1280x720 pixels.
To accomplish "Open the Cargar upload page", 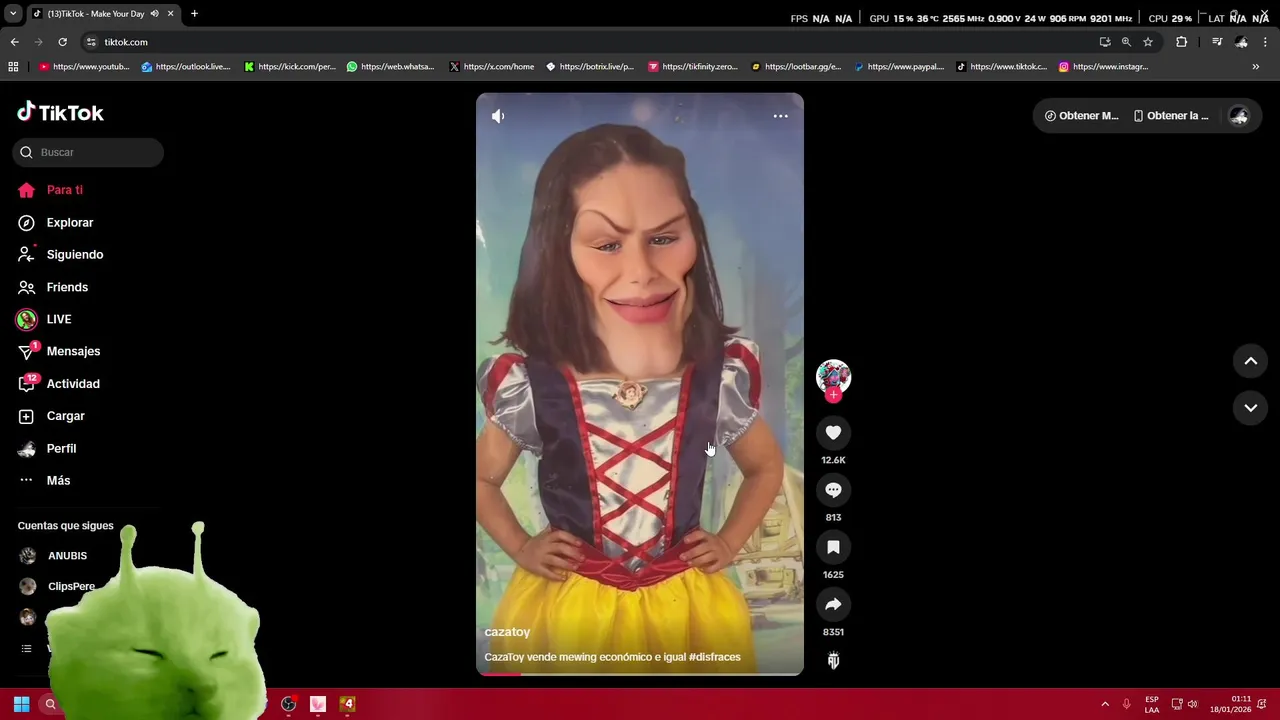I will coord(52,416).
